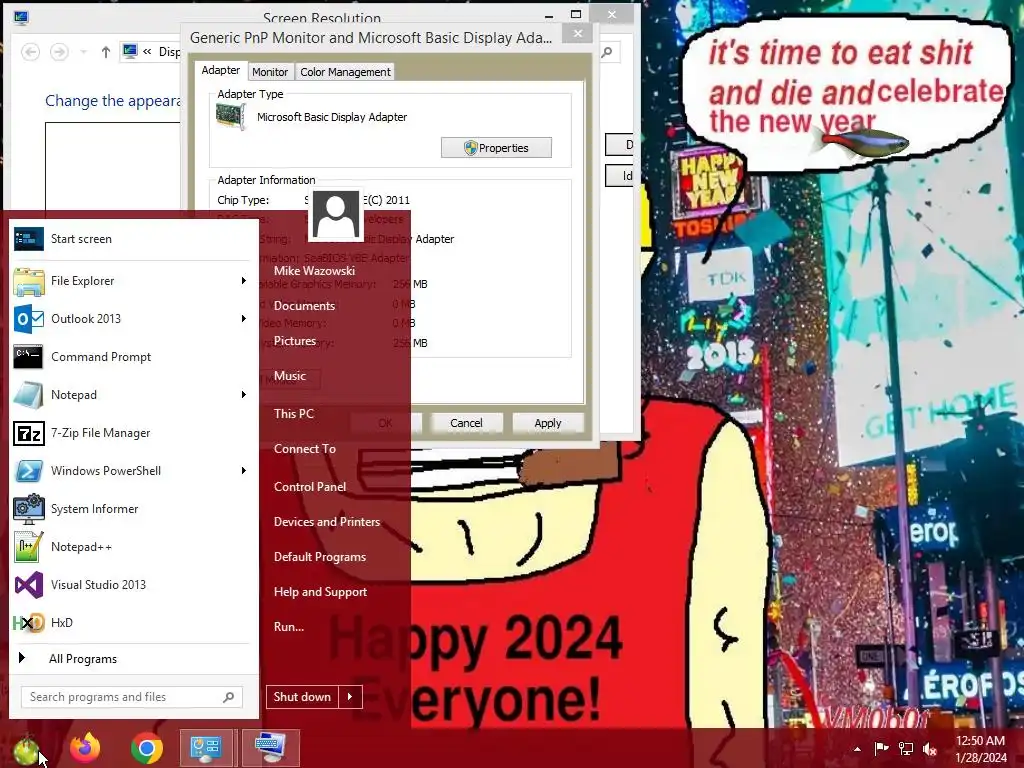Open Google Chrome from the taskbar
Screen dimensions: 1024x768
[146, 748]
